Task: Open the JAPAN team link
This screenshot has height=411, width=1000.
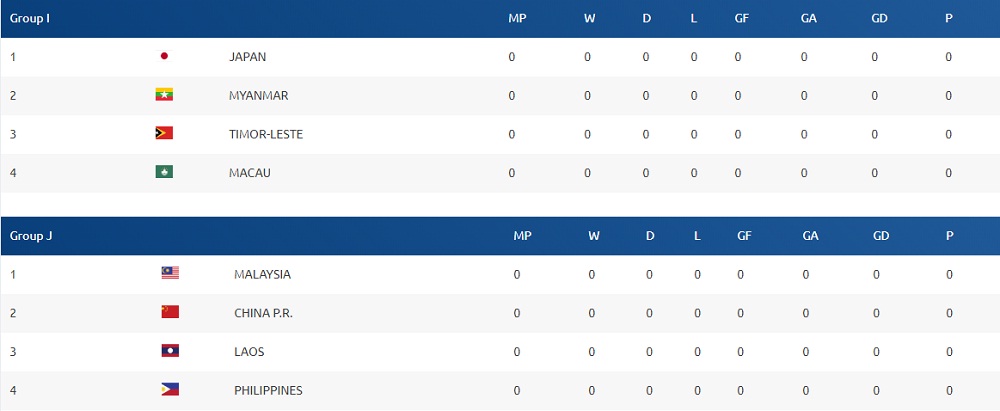Action: (248, 57)
